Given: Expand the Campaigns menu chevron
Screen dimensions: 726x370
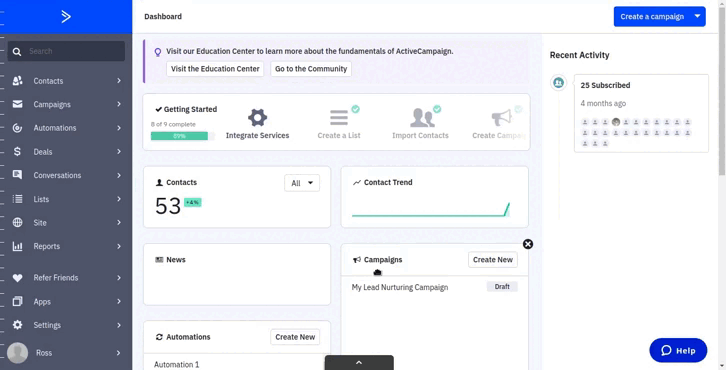Looking at the screenshot, I should (119, 104).
